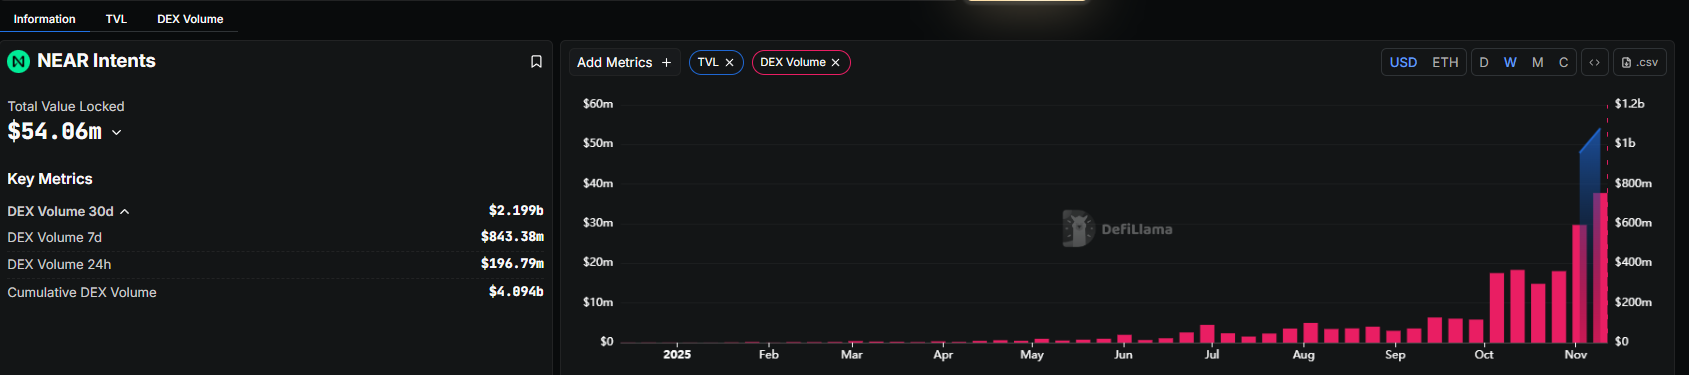The image size is (1689, 375).
Task: Open Add Metrics menu
Action: tap(624, 62)
